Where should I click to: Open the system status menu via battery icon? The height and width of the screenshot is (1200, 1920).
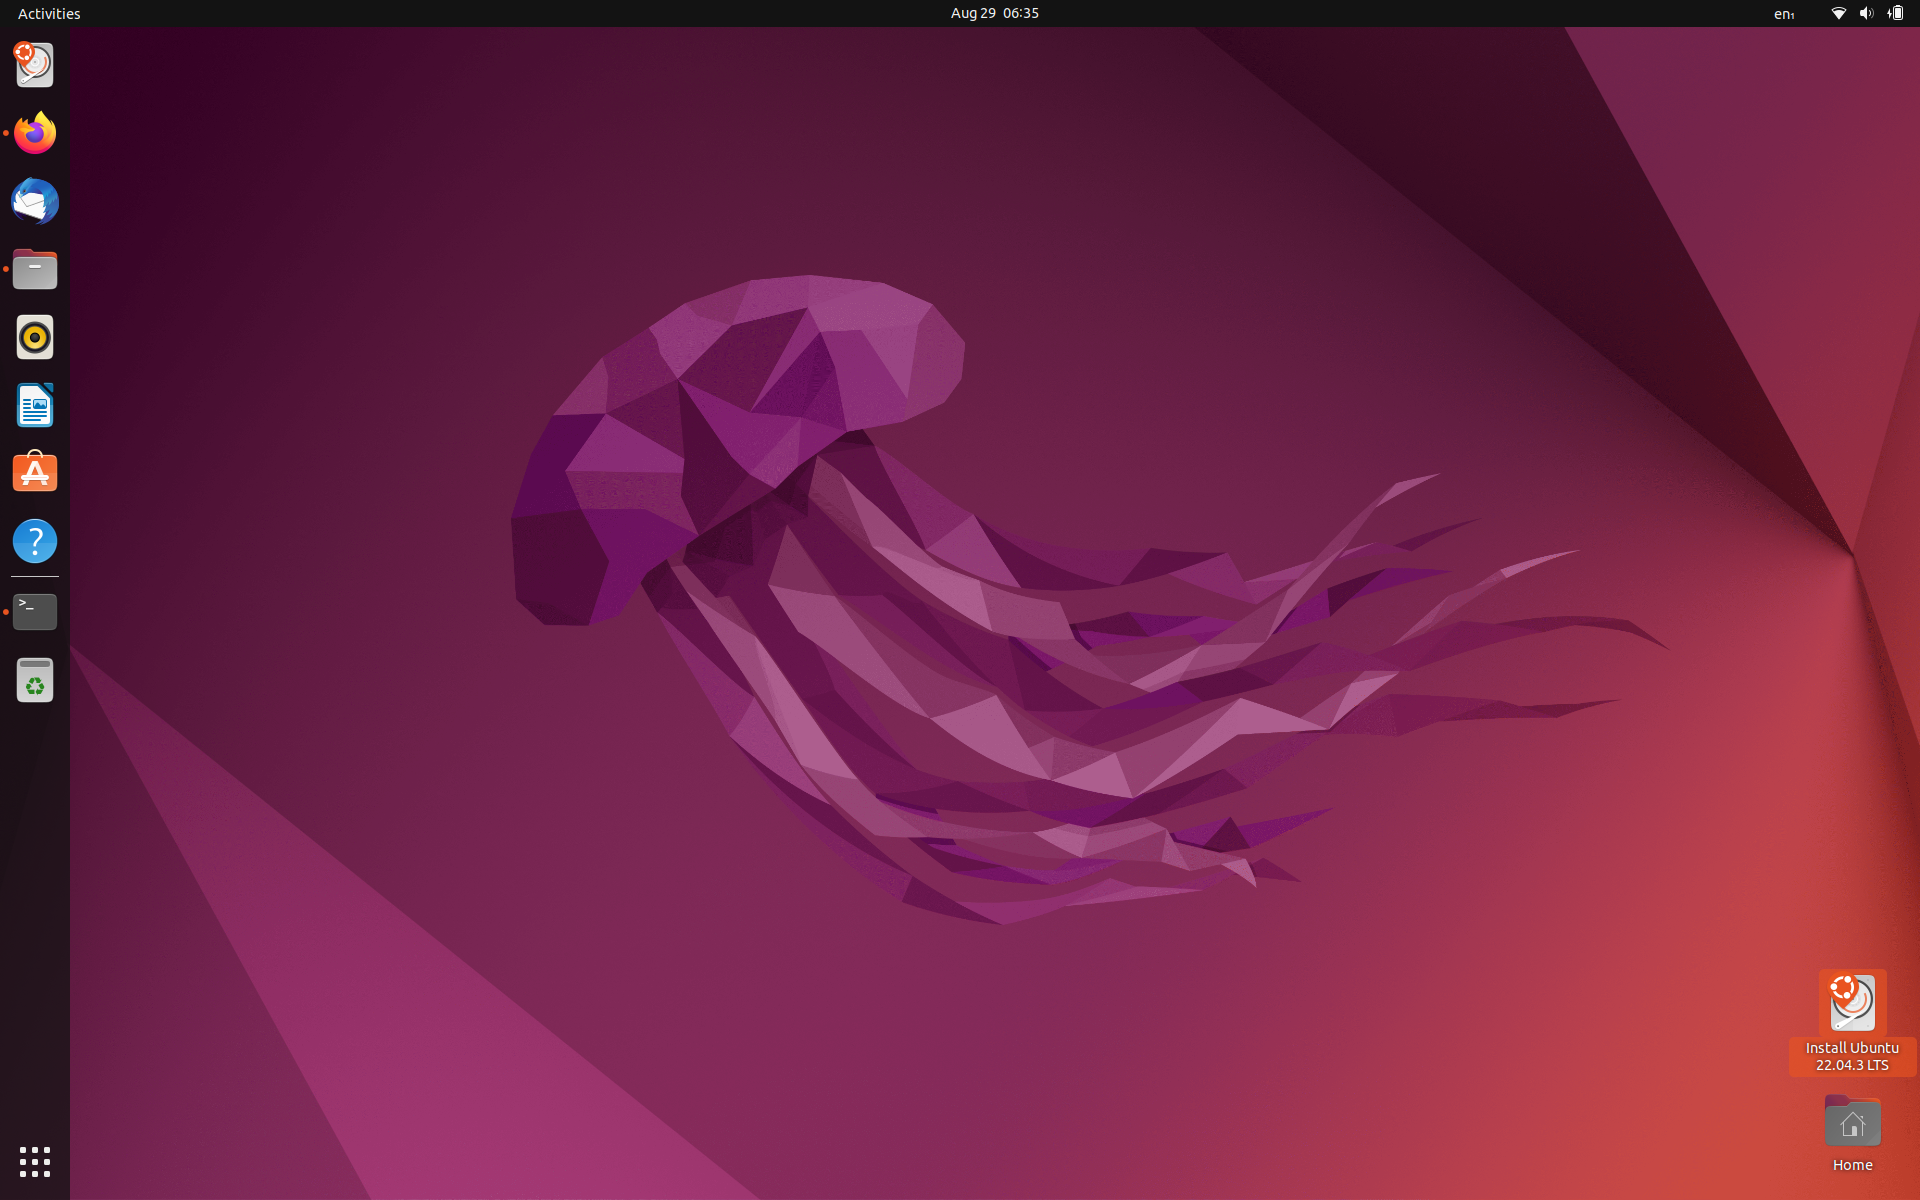click(1896, 13)
